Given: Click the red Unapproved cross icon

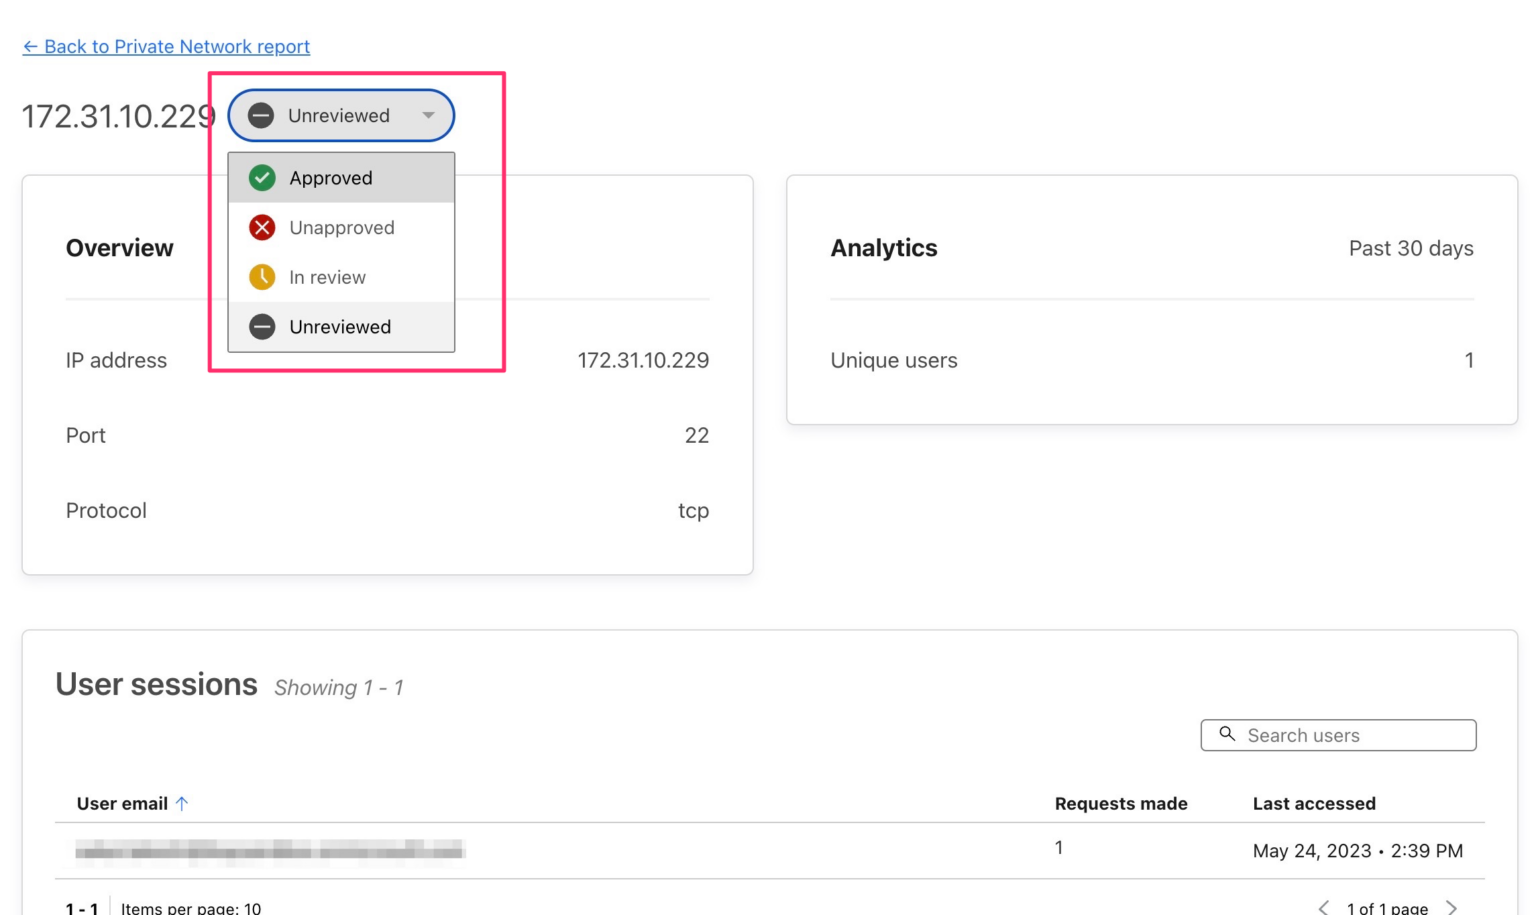Looking at the screenshot, I should click(261, 227).
